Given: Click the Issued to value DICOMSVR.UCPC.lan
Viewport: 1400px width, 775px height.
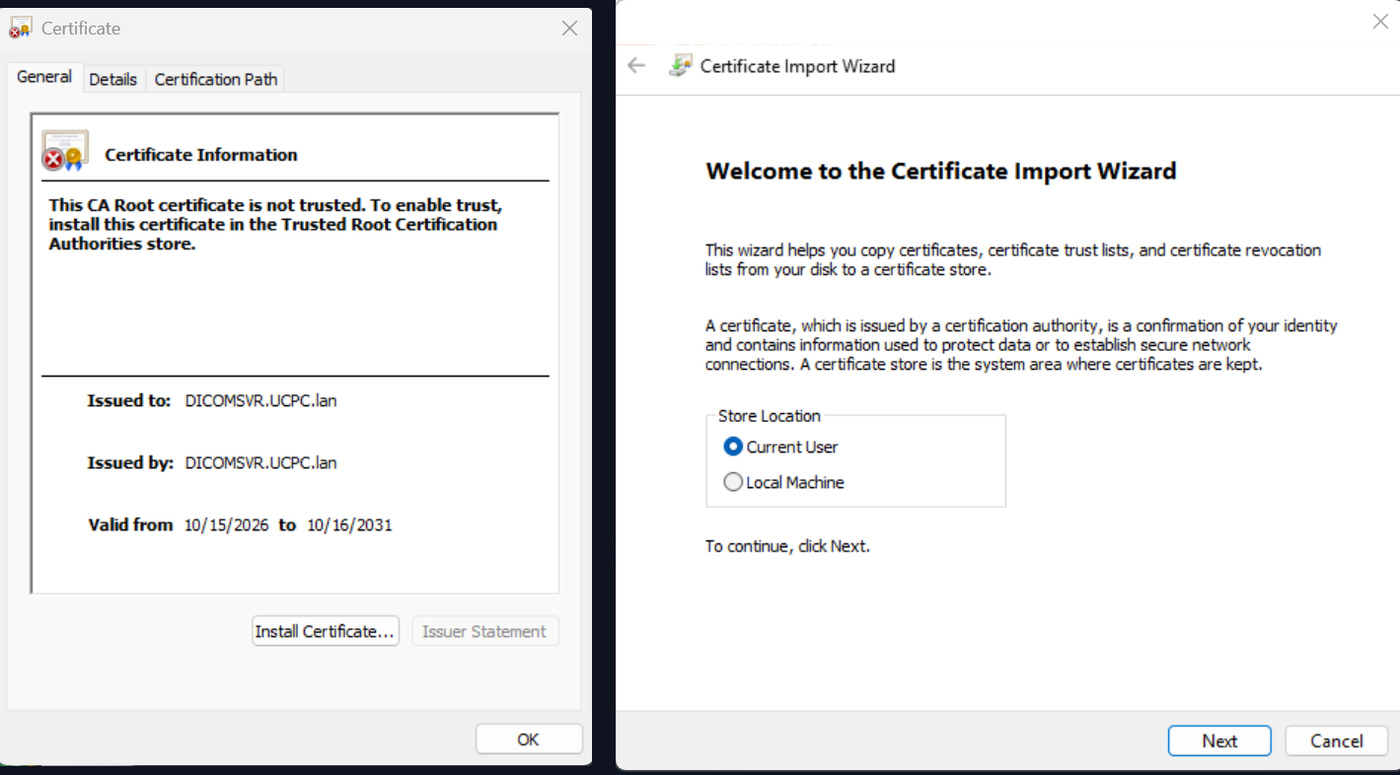Looking at the screenshot, I should pyautogui.click(x=261, y=400).
